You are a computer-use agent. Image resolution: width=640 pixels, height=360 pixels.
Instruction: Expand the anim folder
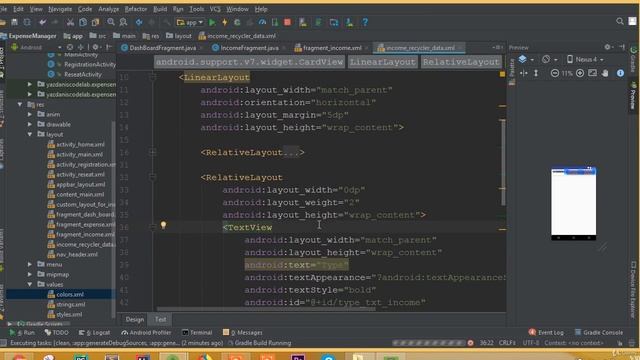(x=30, y=115)
